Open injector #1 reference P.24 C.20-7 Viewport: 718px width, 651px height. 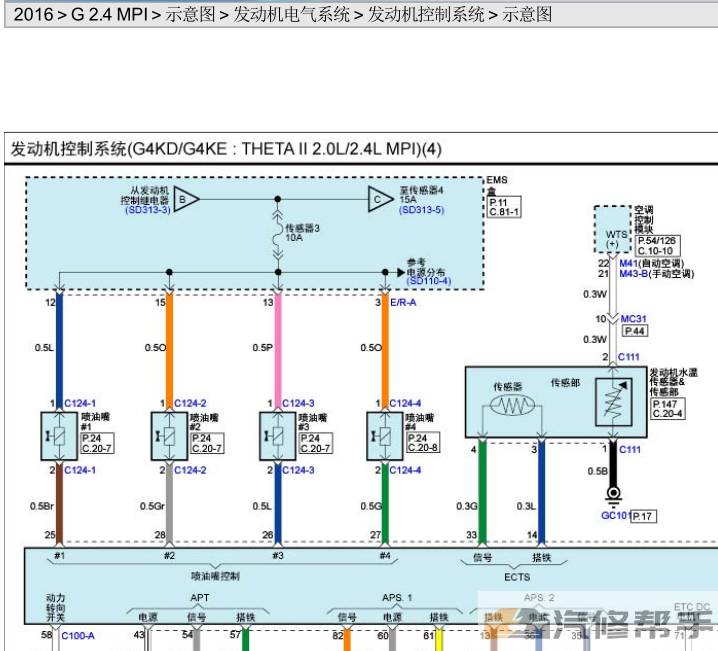pos(97,444)
